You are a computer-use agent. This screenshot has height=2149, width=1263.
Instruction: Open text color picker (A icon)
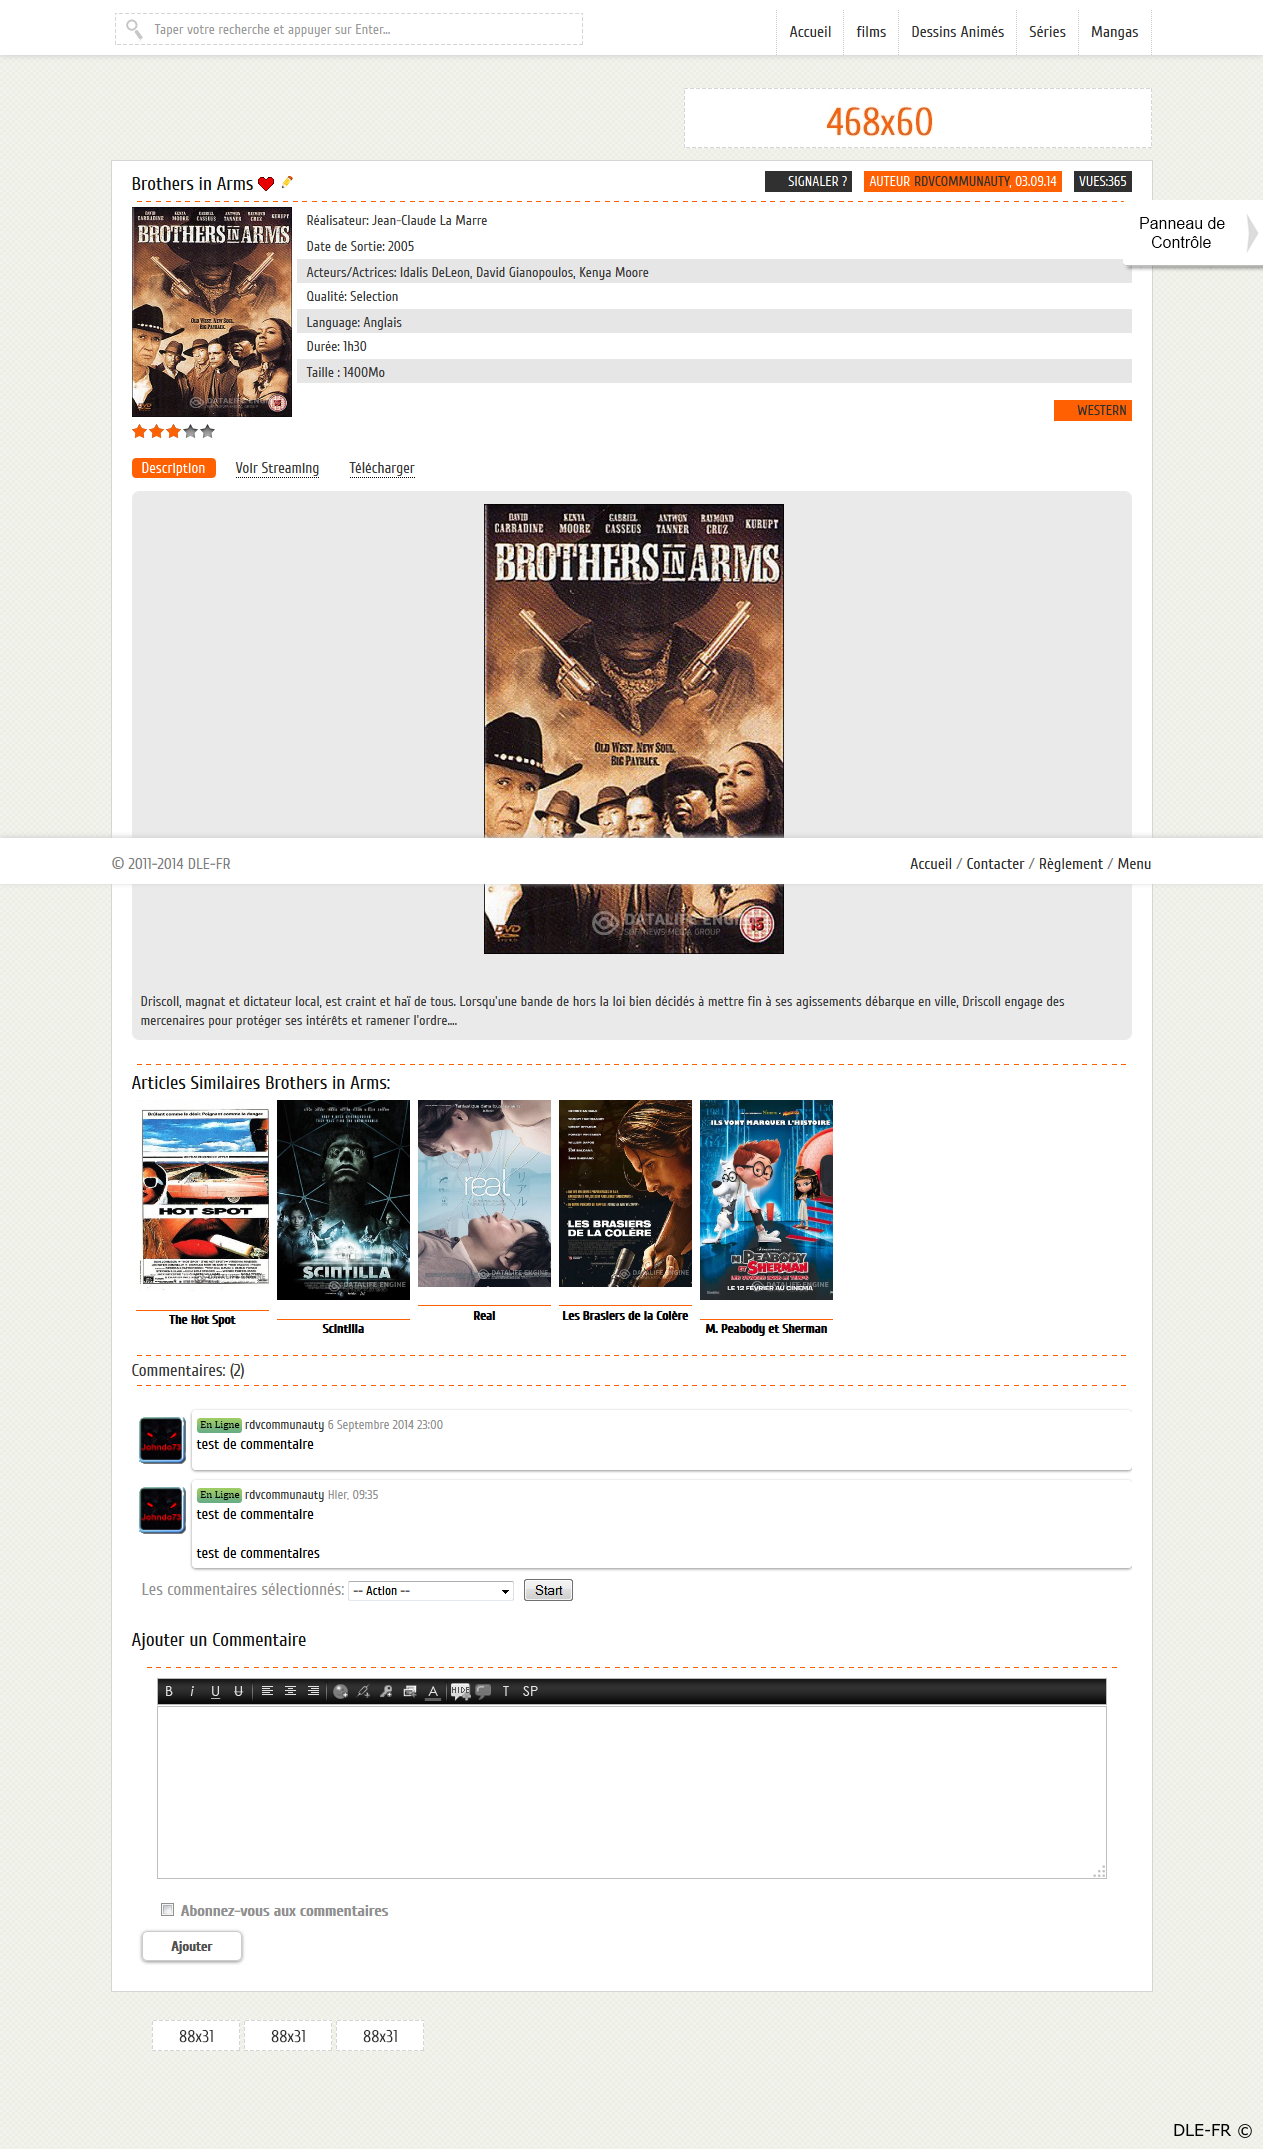coord(433,1691)
